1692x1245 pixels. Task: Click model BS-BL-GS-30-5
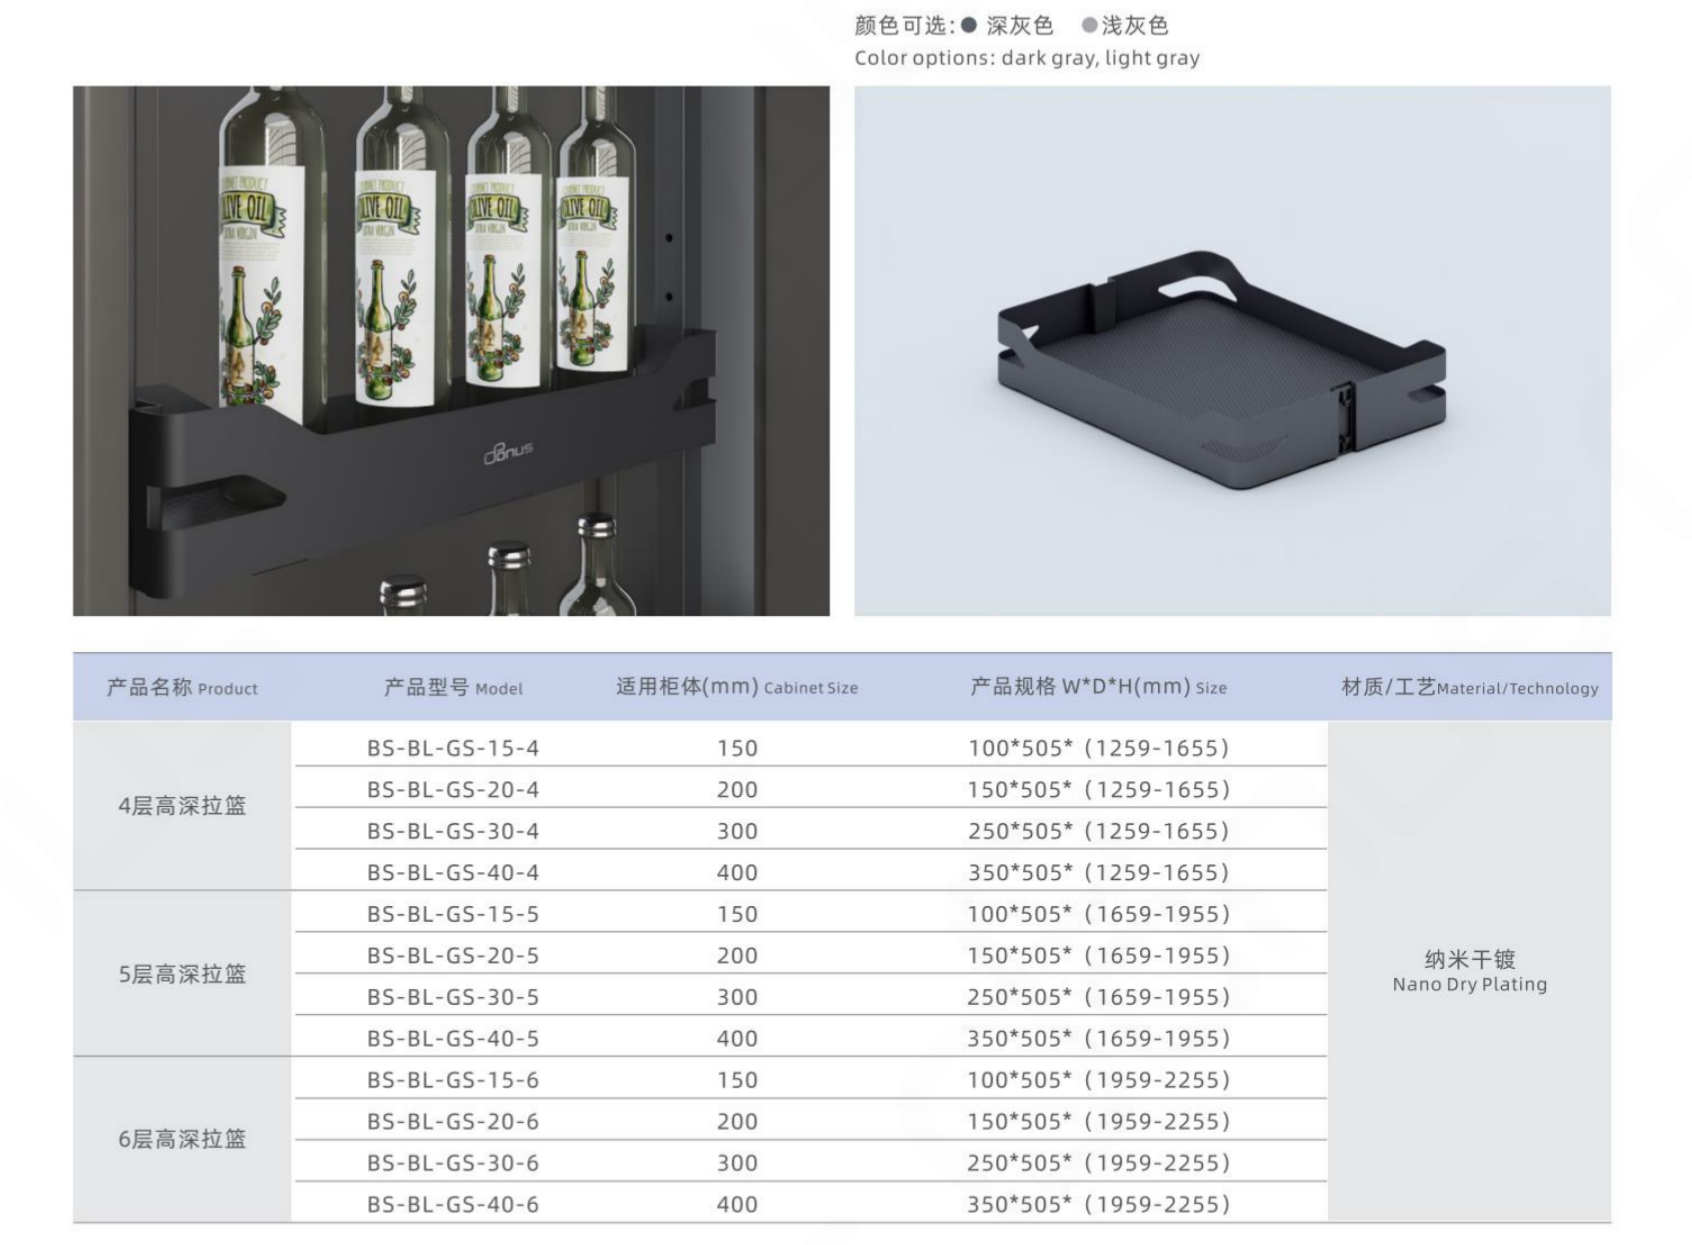(x=453, y=997)
